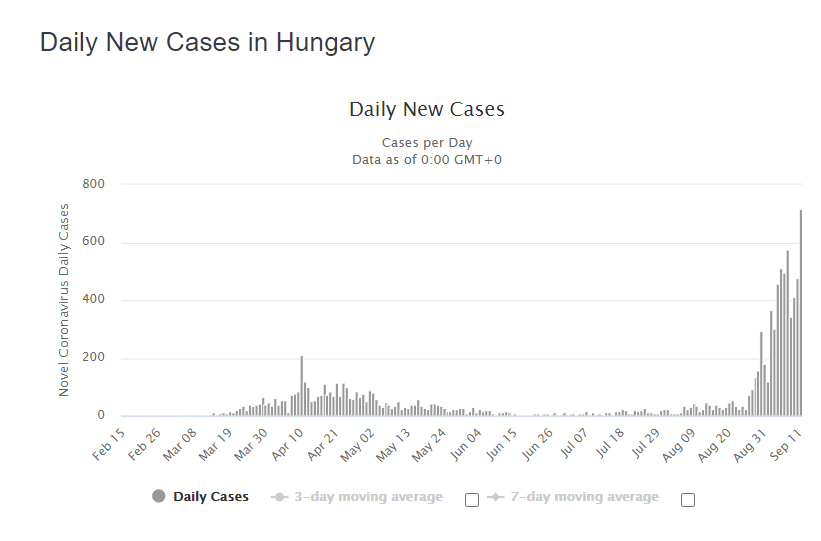Click the 7-day moving average diamond marker

click(495, 496)
